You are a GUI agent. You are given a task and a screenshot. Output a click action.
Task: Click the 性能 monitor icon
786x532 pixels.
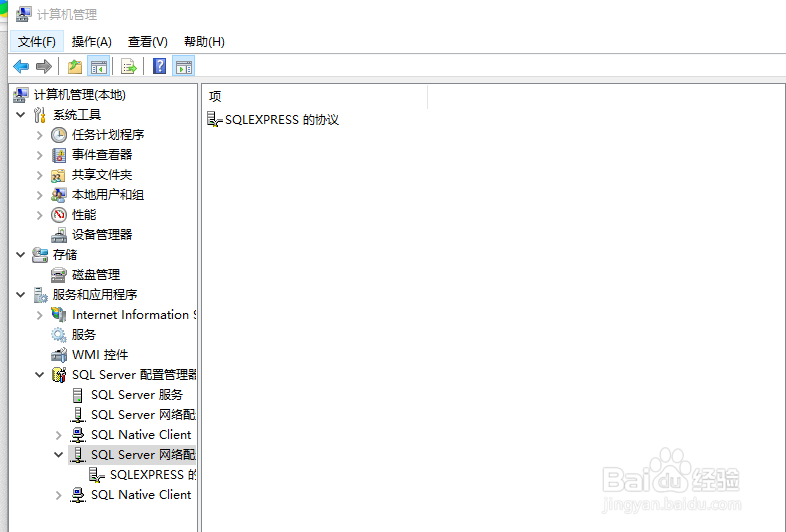[59, 215]
